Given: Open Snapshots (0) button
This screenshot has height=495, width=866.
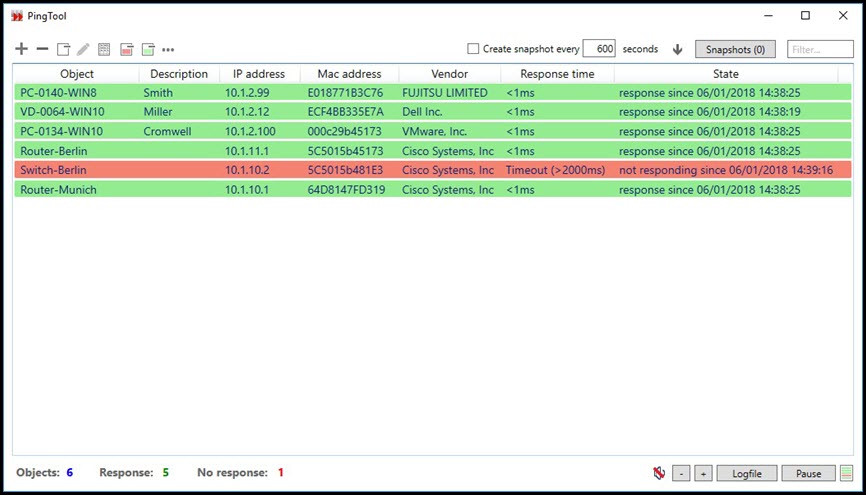Looking at the screenshot, I should (735, 49).
